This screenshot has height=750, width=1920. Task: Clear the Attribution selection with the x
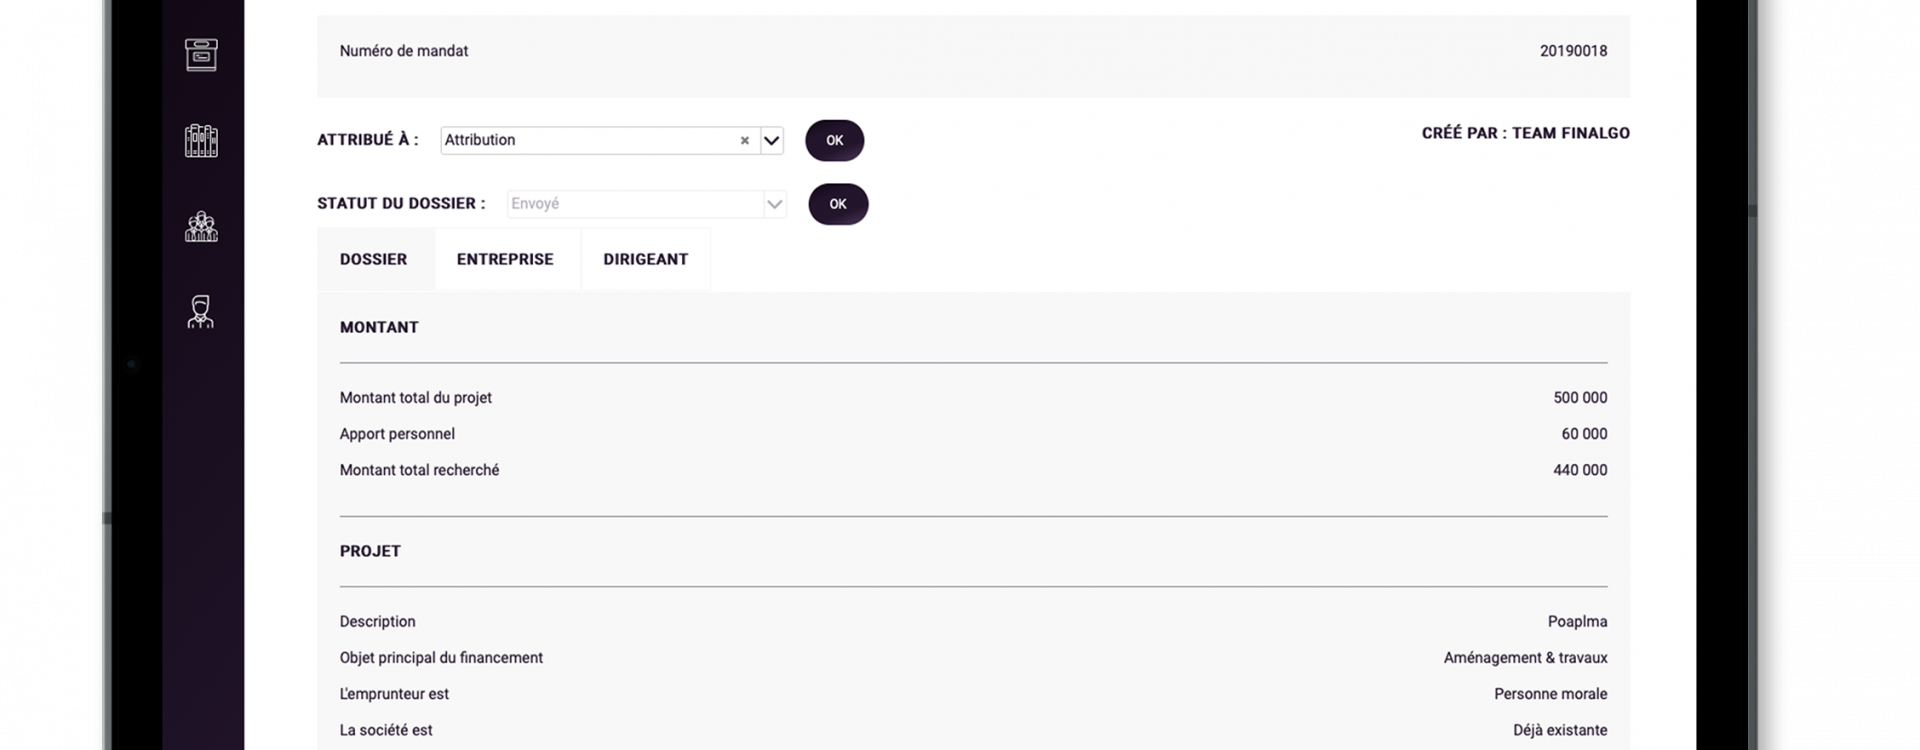pos(744,141)
